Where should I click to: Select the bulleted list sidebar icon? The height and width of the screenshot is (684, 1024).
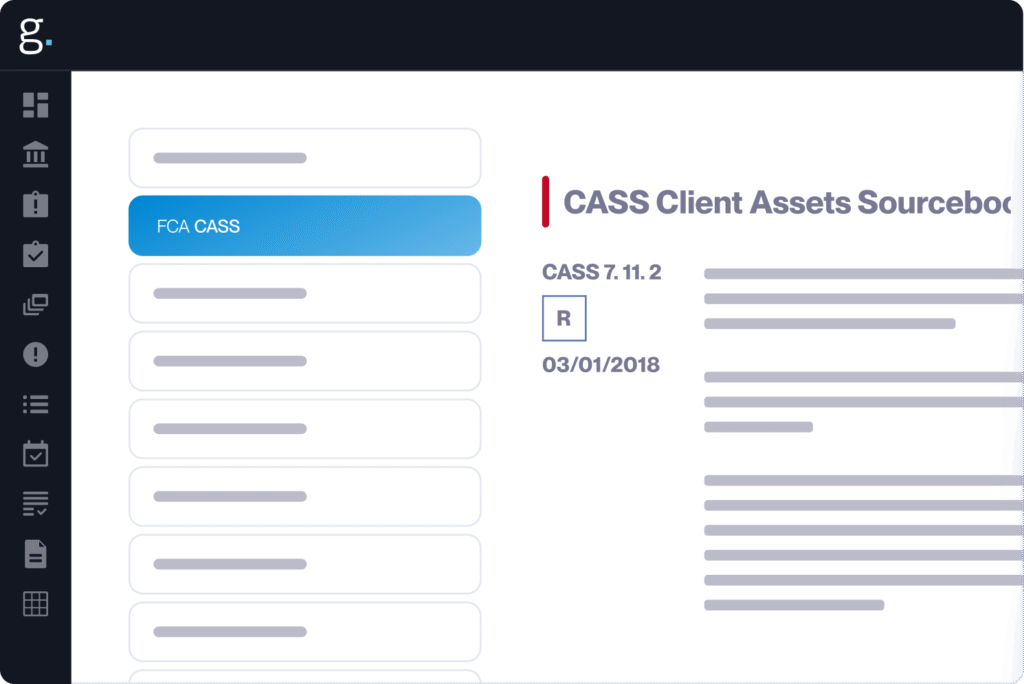(x=36, y=405)
